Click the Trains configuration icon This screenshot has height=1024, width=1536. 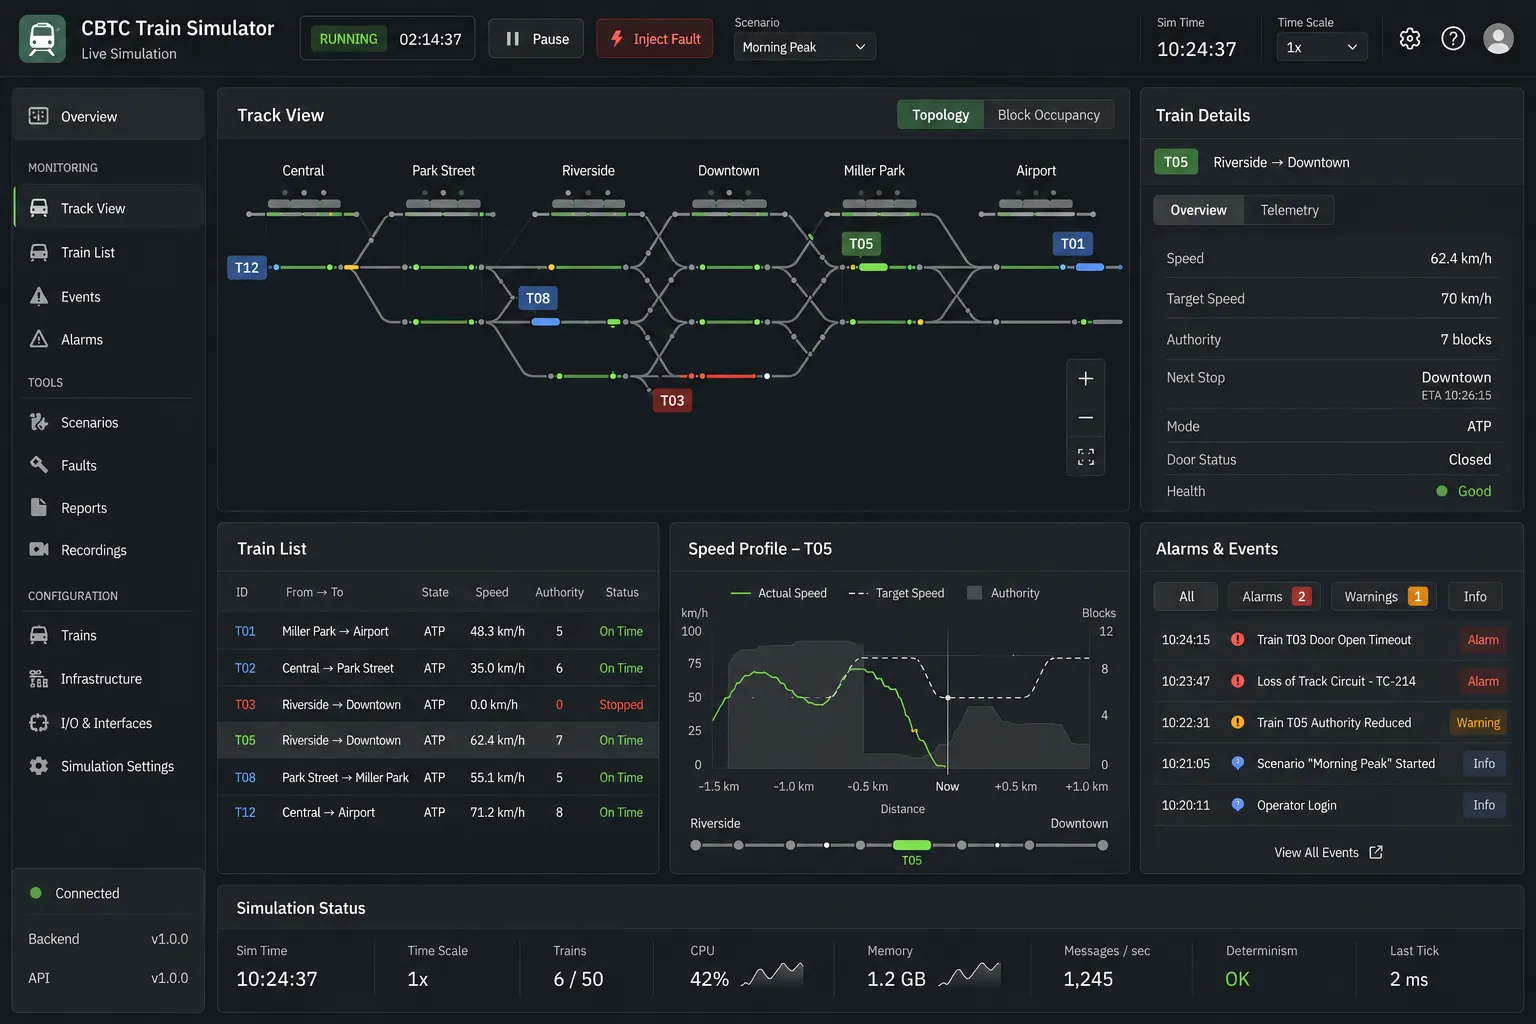pos(38,635)
